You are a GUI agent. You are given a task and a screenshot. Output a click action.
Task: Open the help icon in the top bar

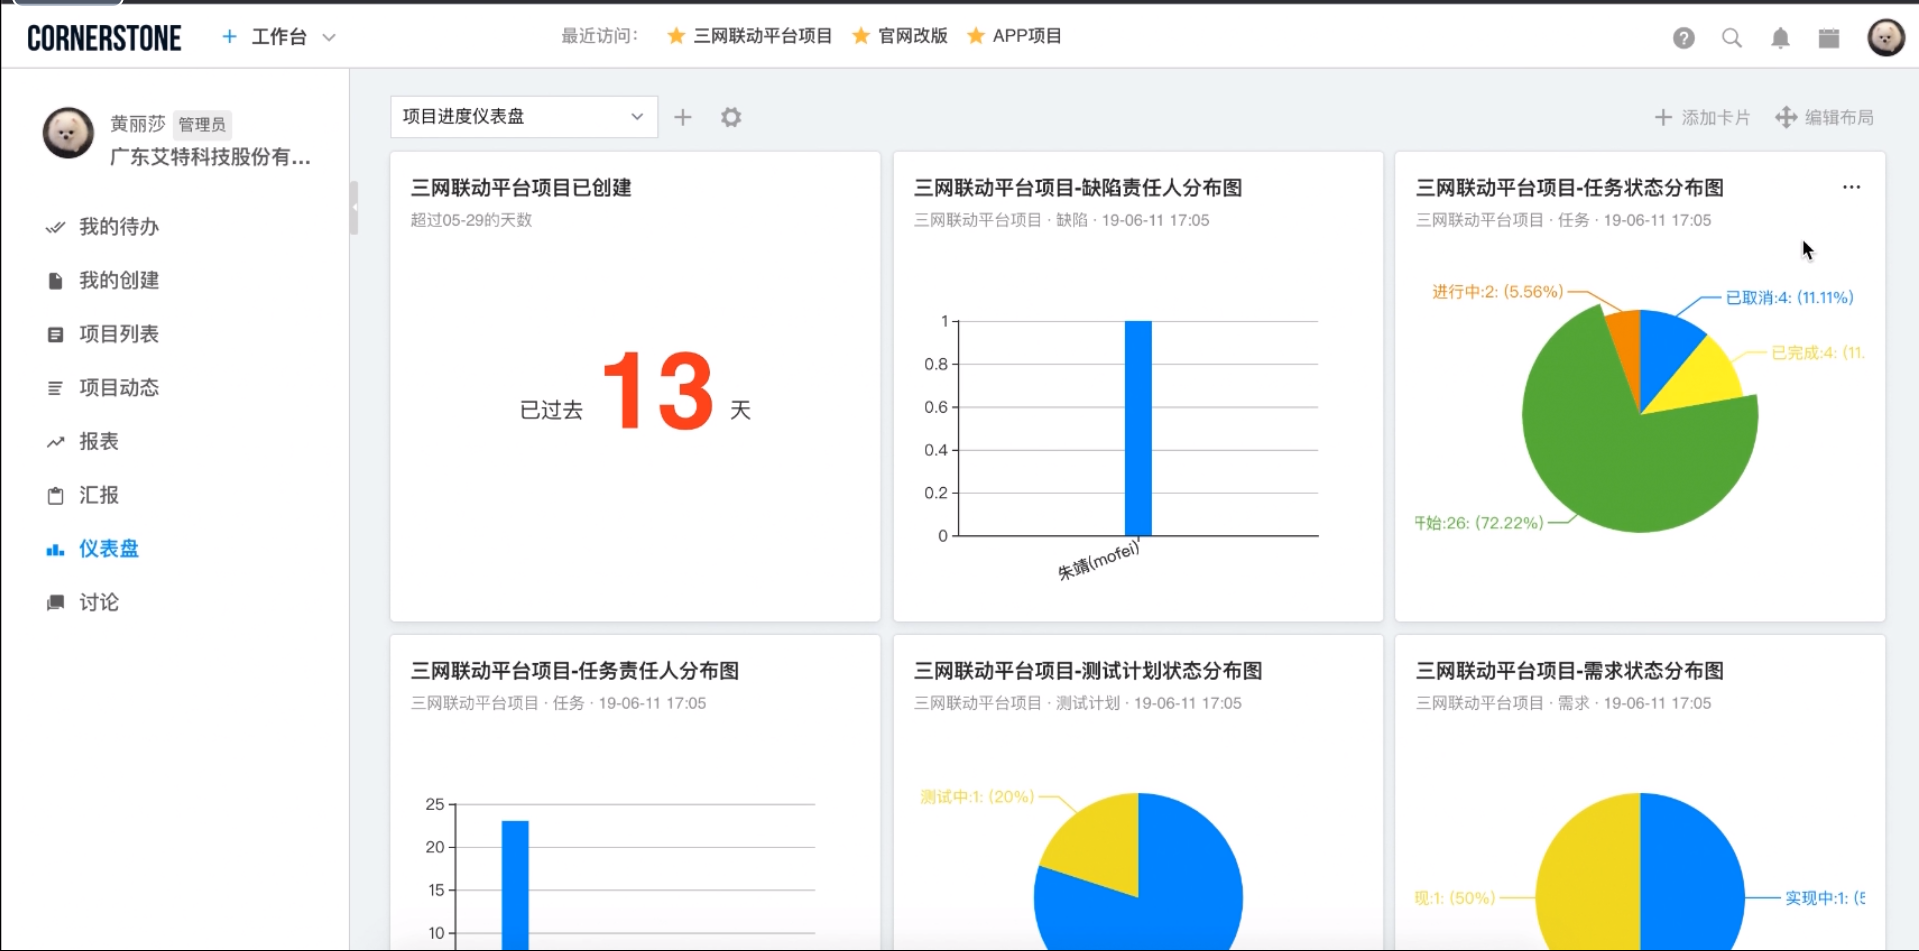coord(1684,37)
